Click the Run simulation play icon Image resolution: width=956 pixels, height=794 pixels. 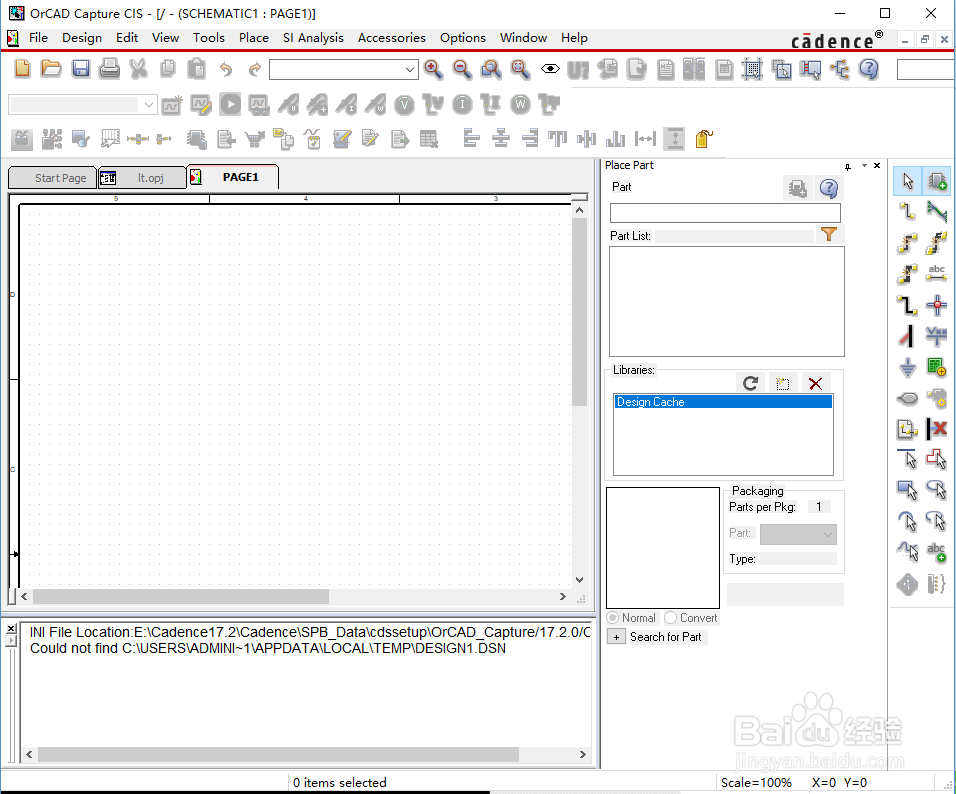(230, 104)
